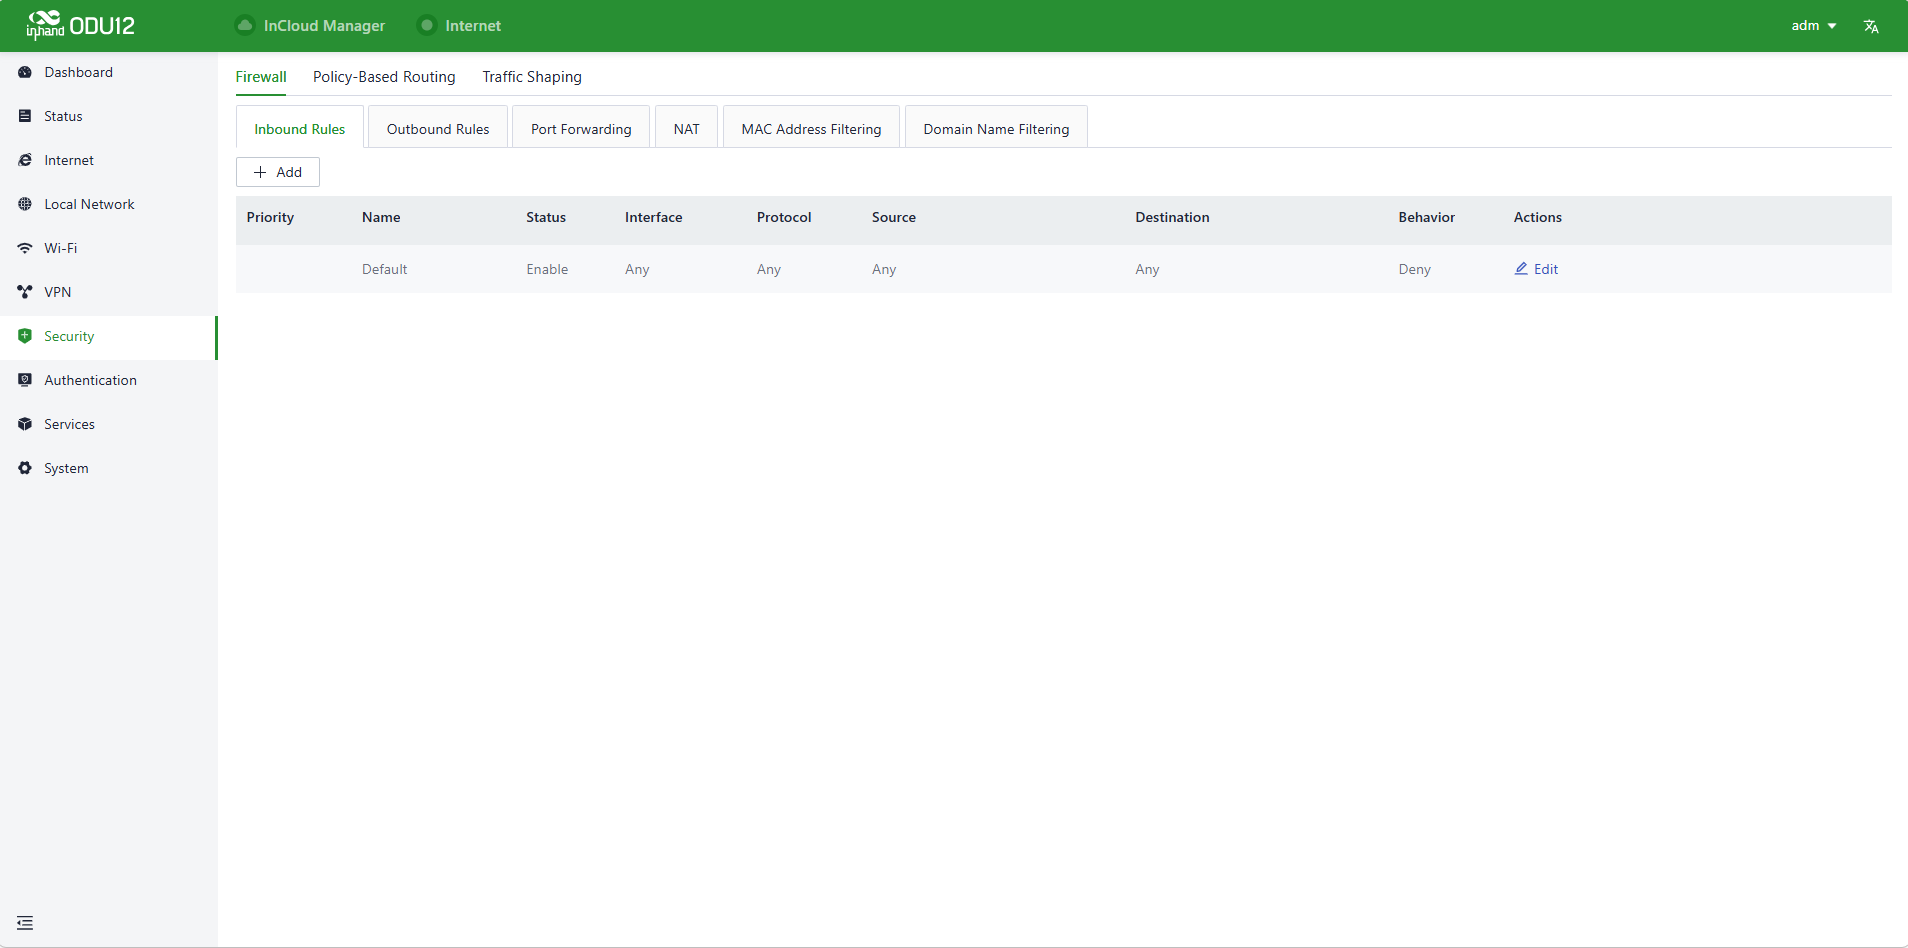Open the adm user dropdown
The width and height of the screenshot is (1908, 948).
[x=1813, y=26]
